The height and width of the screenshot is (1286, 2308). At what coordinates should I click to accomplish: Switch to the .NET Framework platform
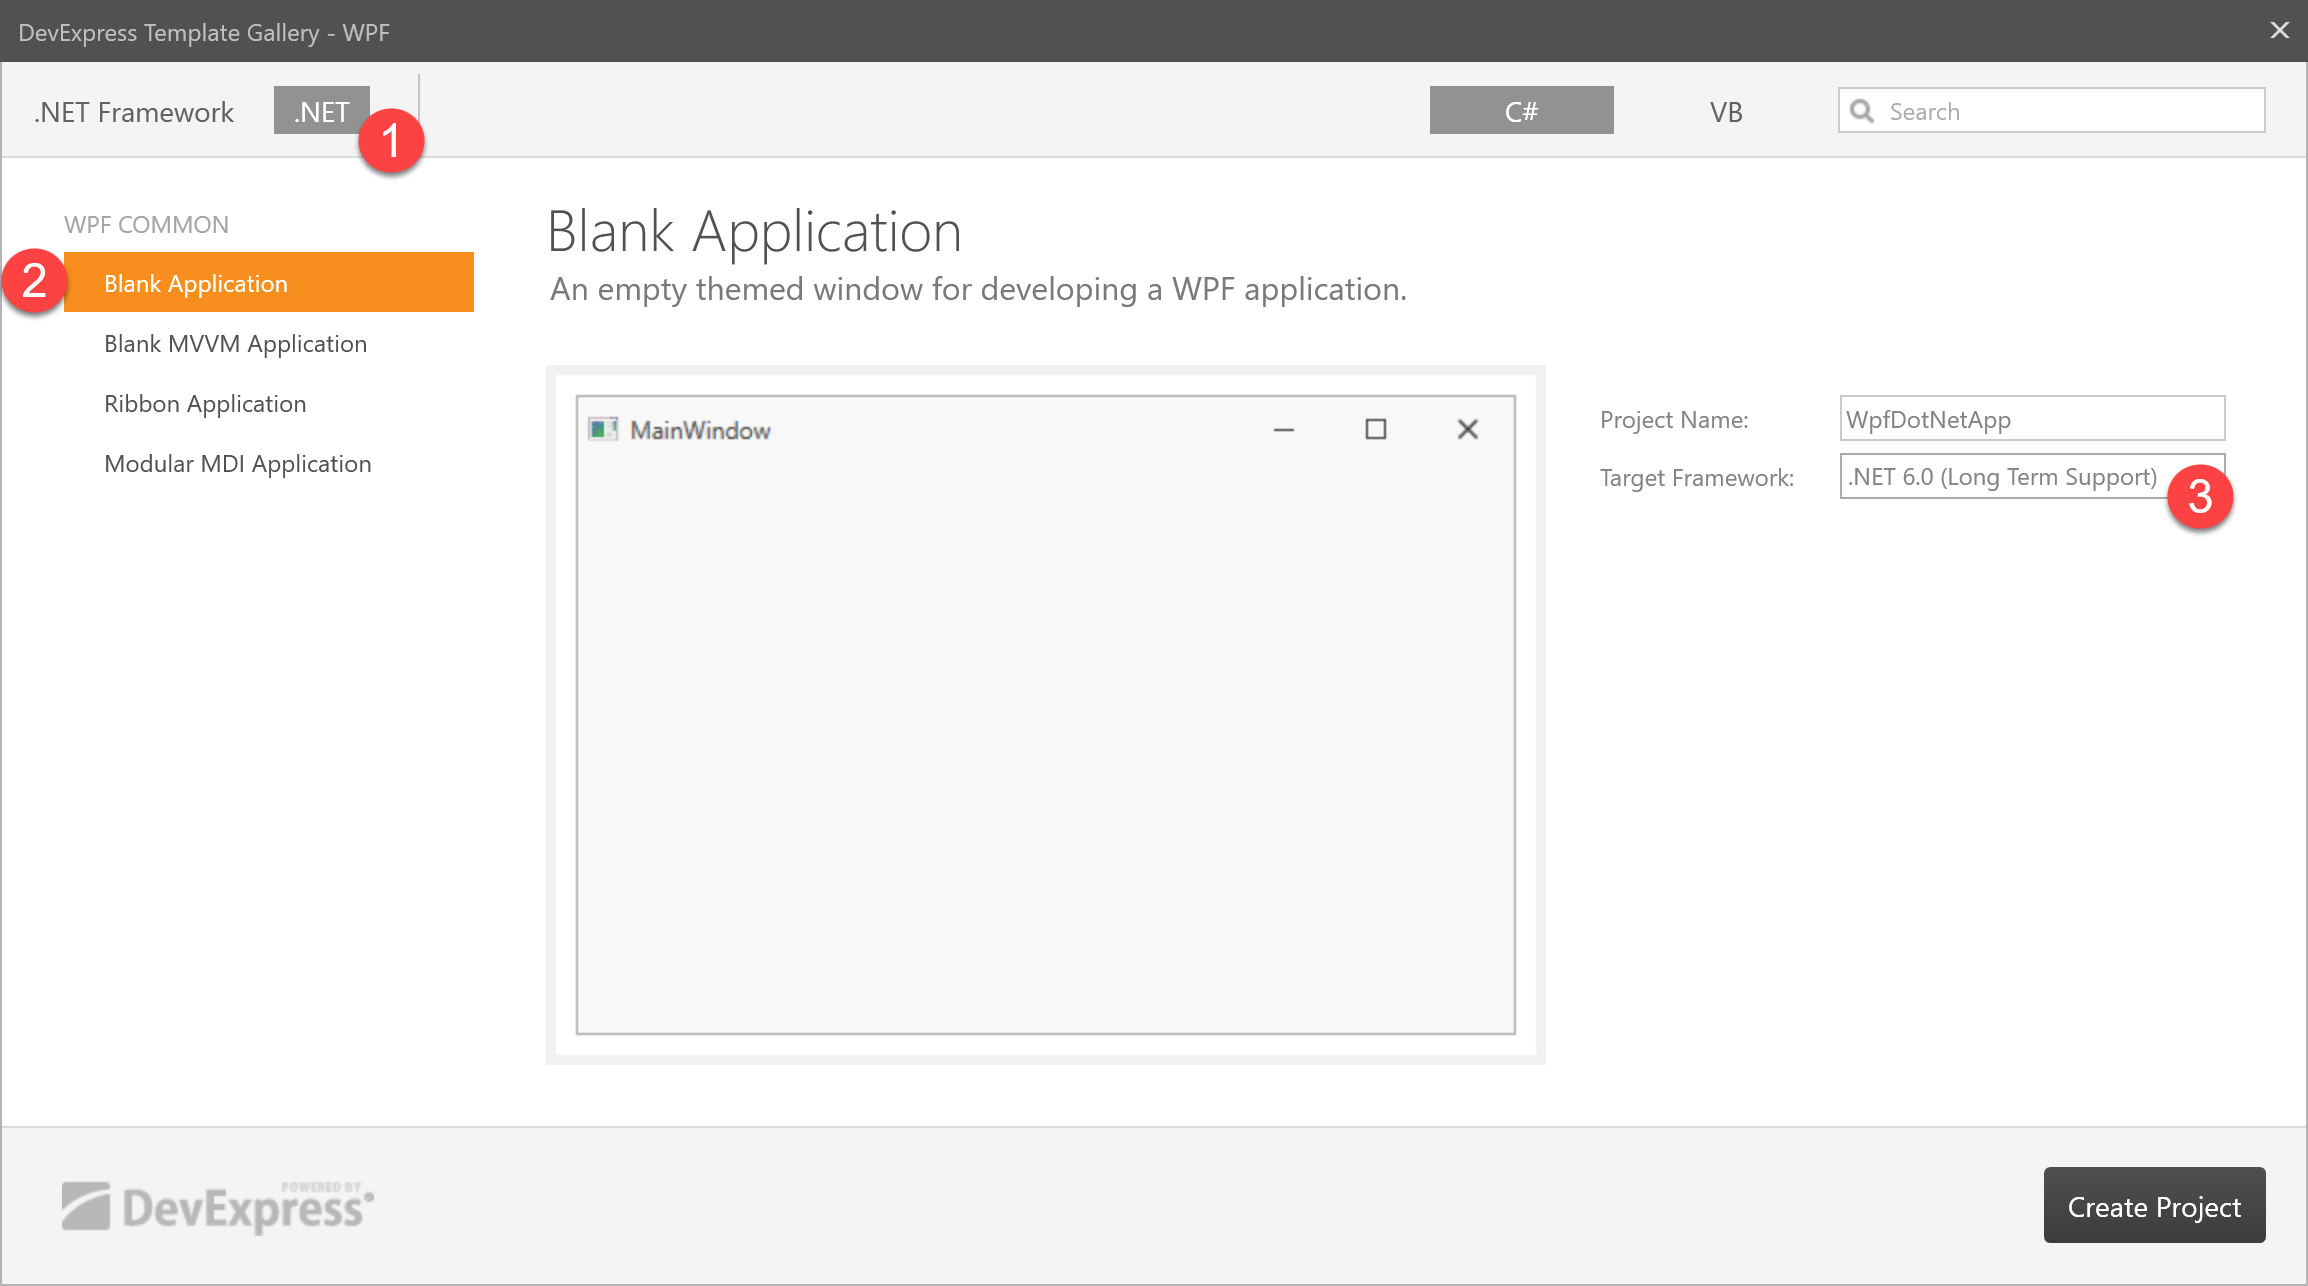coord(134,111)
